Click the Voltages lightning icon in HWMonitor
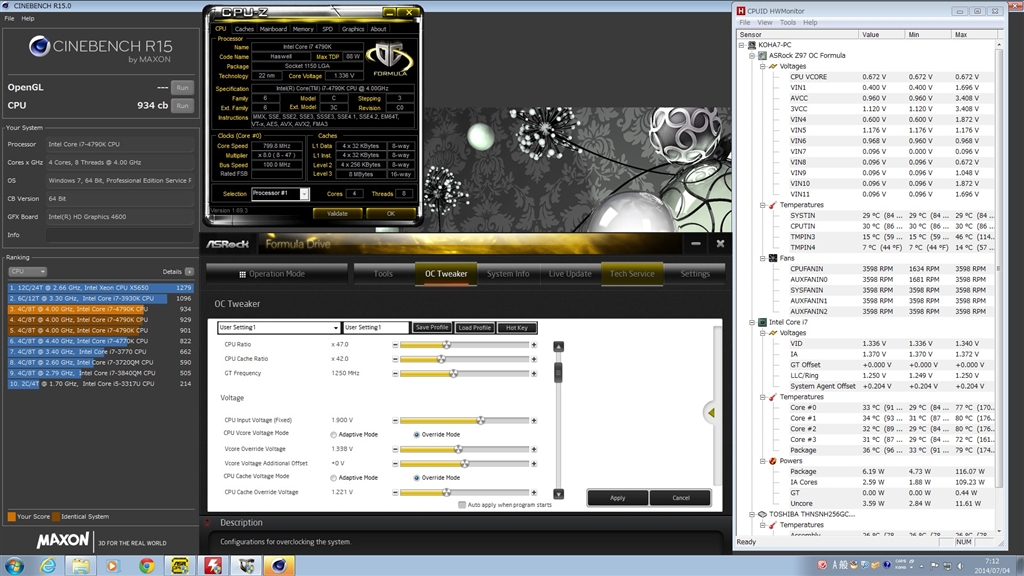1024x576 pixels. coord(771,66)
